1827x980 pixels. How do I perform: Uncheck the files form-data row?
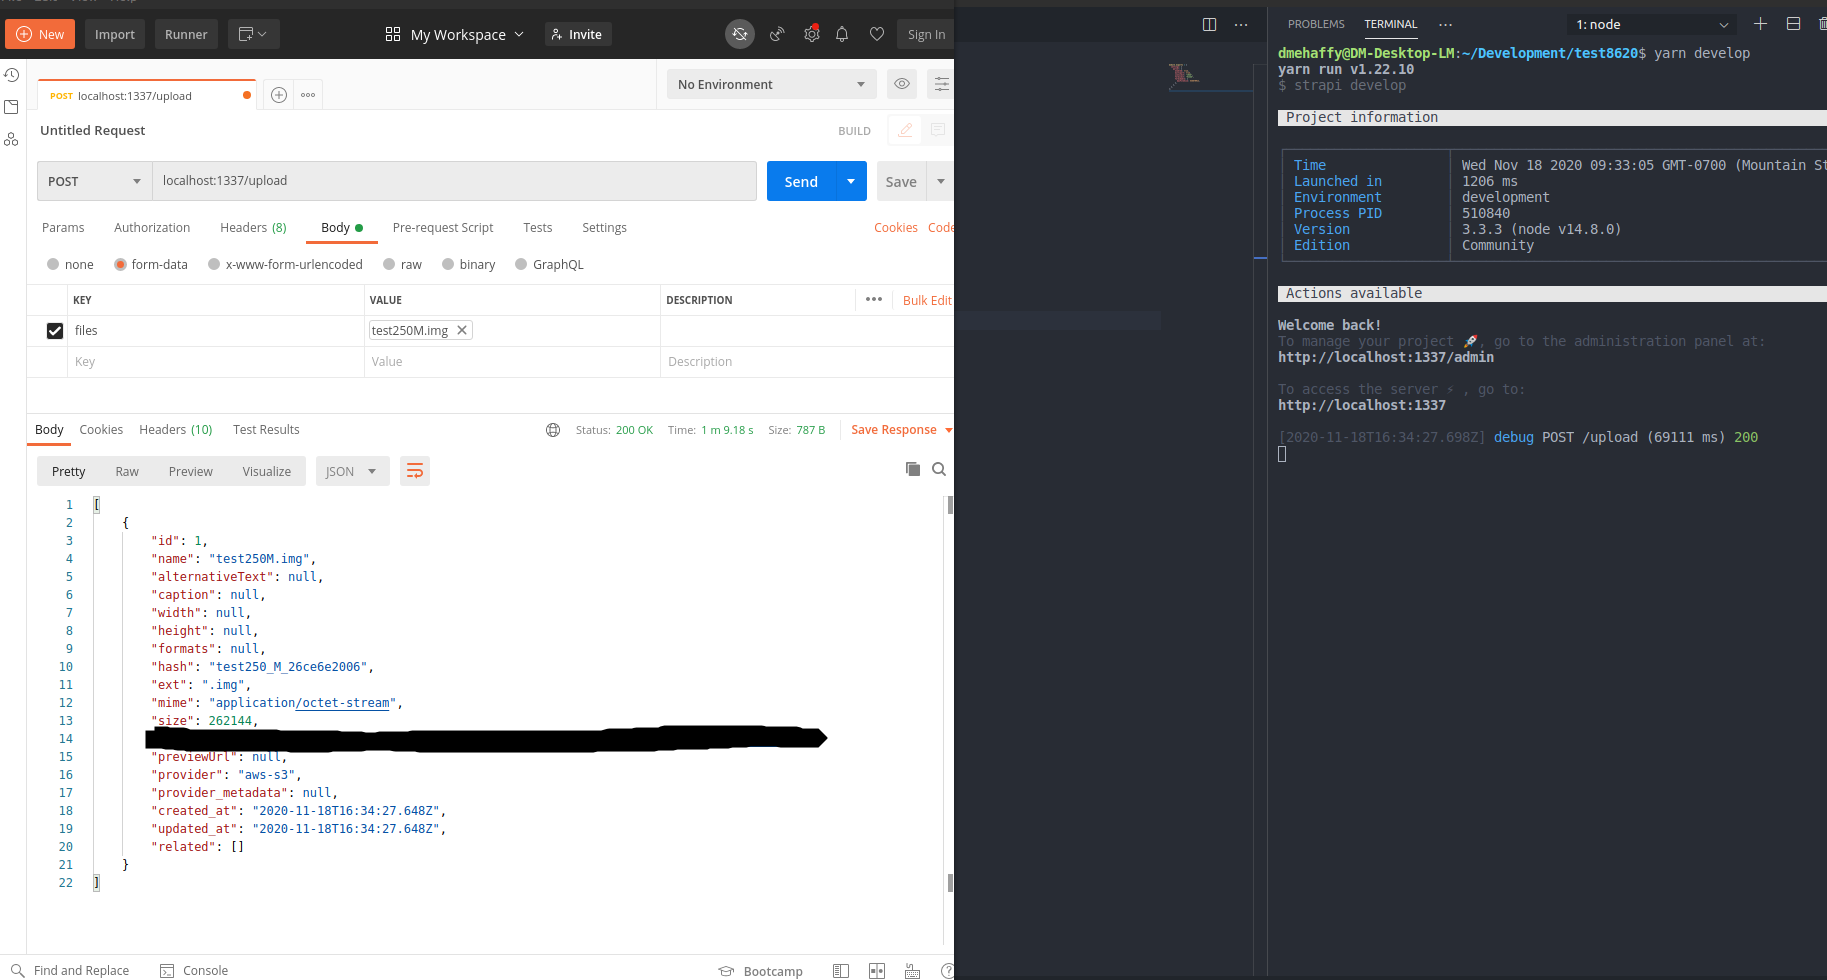(54, 330)
